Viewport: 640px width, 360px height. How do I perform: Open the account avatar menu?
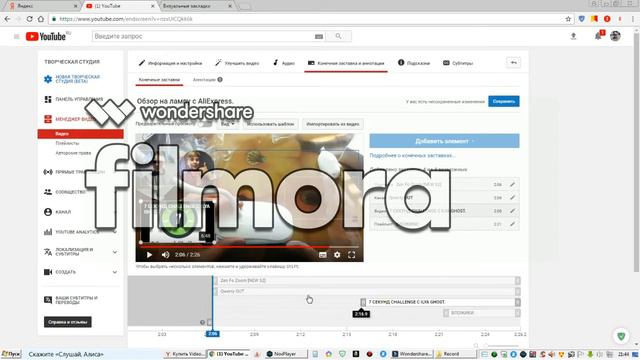[615, 36]
